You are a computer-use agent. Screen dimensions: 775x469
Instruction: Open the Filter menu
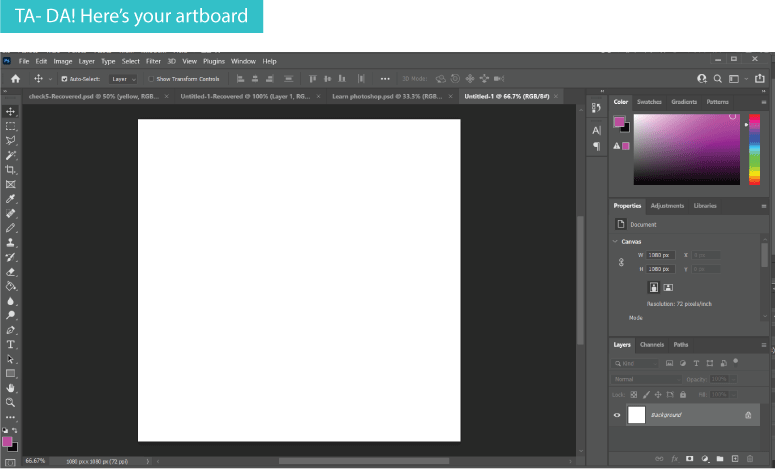(x=153, y=61)
